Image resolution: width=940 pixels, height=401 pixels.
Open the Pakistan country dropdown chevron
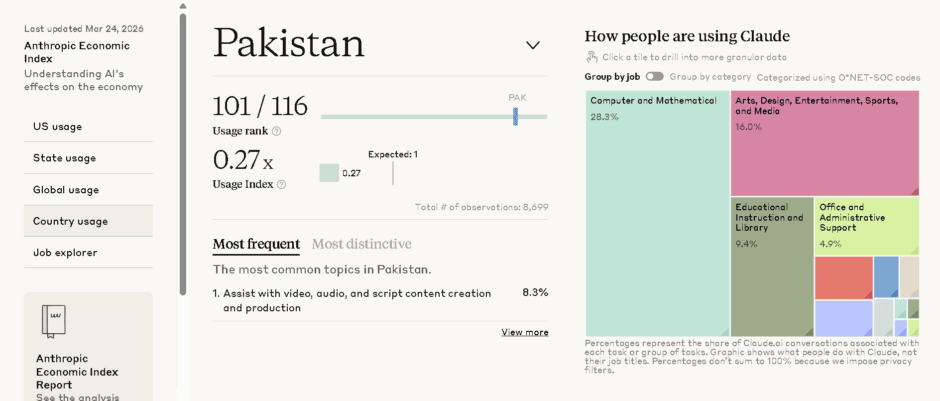click(x=533, y=45)
